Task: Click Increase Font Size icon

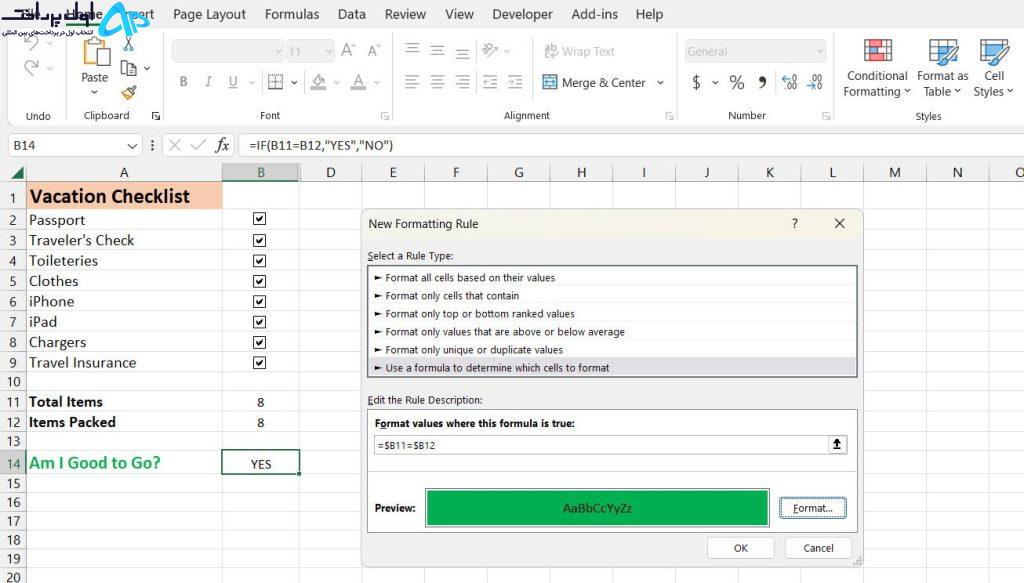Action: click(348, 50)
